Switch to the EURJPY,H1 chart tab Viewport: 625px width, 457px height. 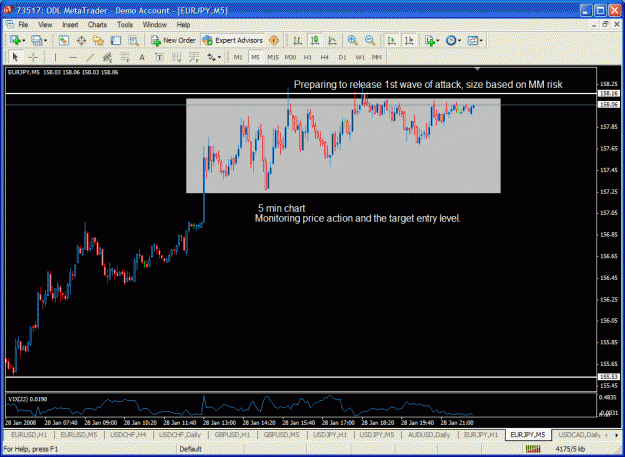pyautogui.click(x=481, y=435)
